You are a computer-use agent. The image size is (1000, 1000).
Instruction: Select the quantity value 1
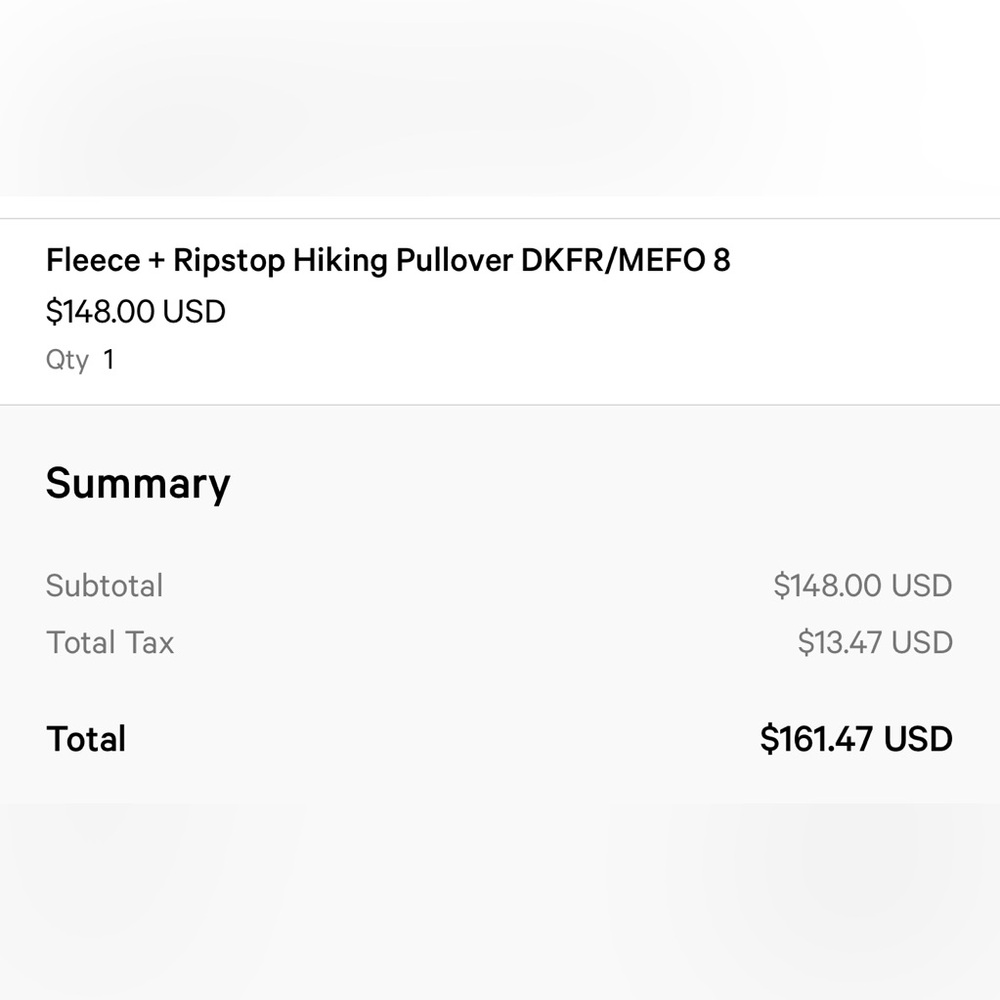tap(109, 360)
